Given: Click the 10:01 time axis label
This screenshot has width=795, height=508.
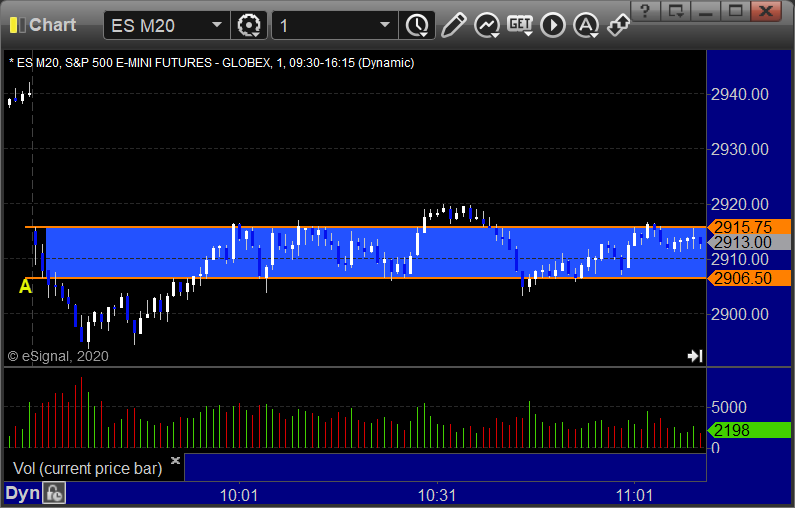Looking at the screenshot, I should click(239, 495).
